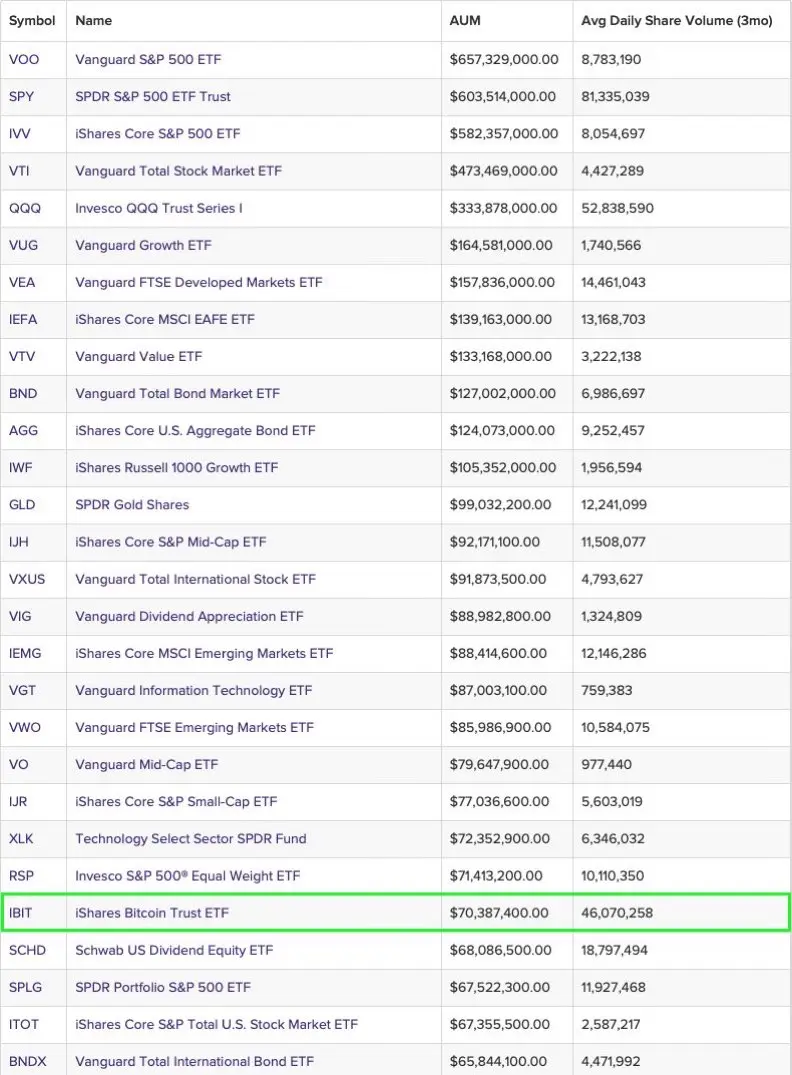Click the VXUS ticker symbol
The width and height of the screenshot is (792, 1075).
(x=27, y=579)
